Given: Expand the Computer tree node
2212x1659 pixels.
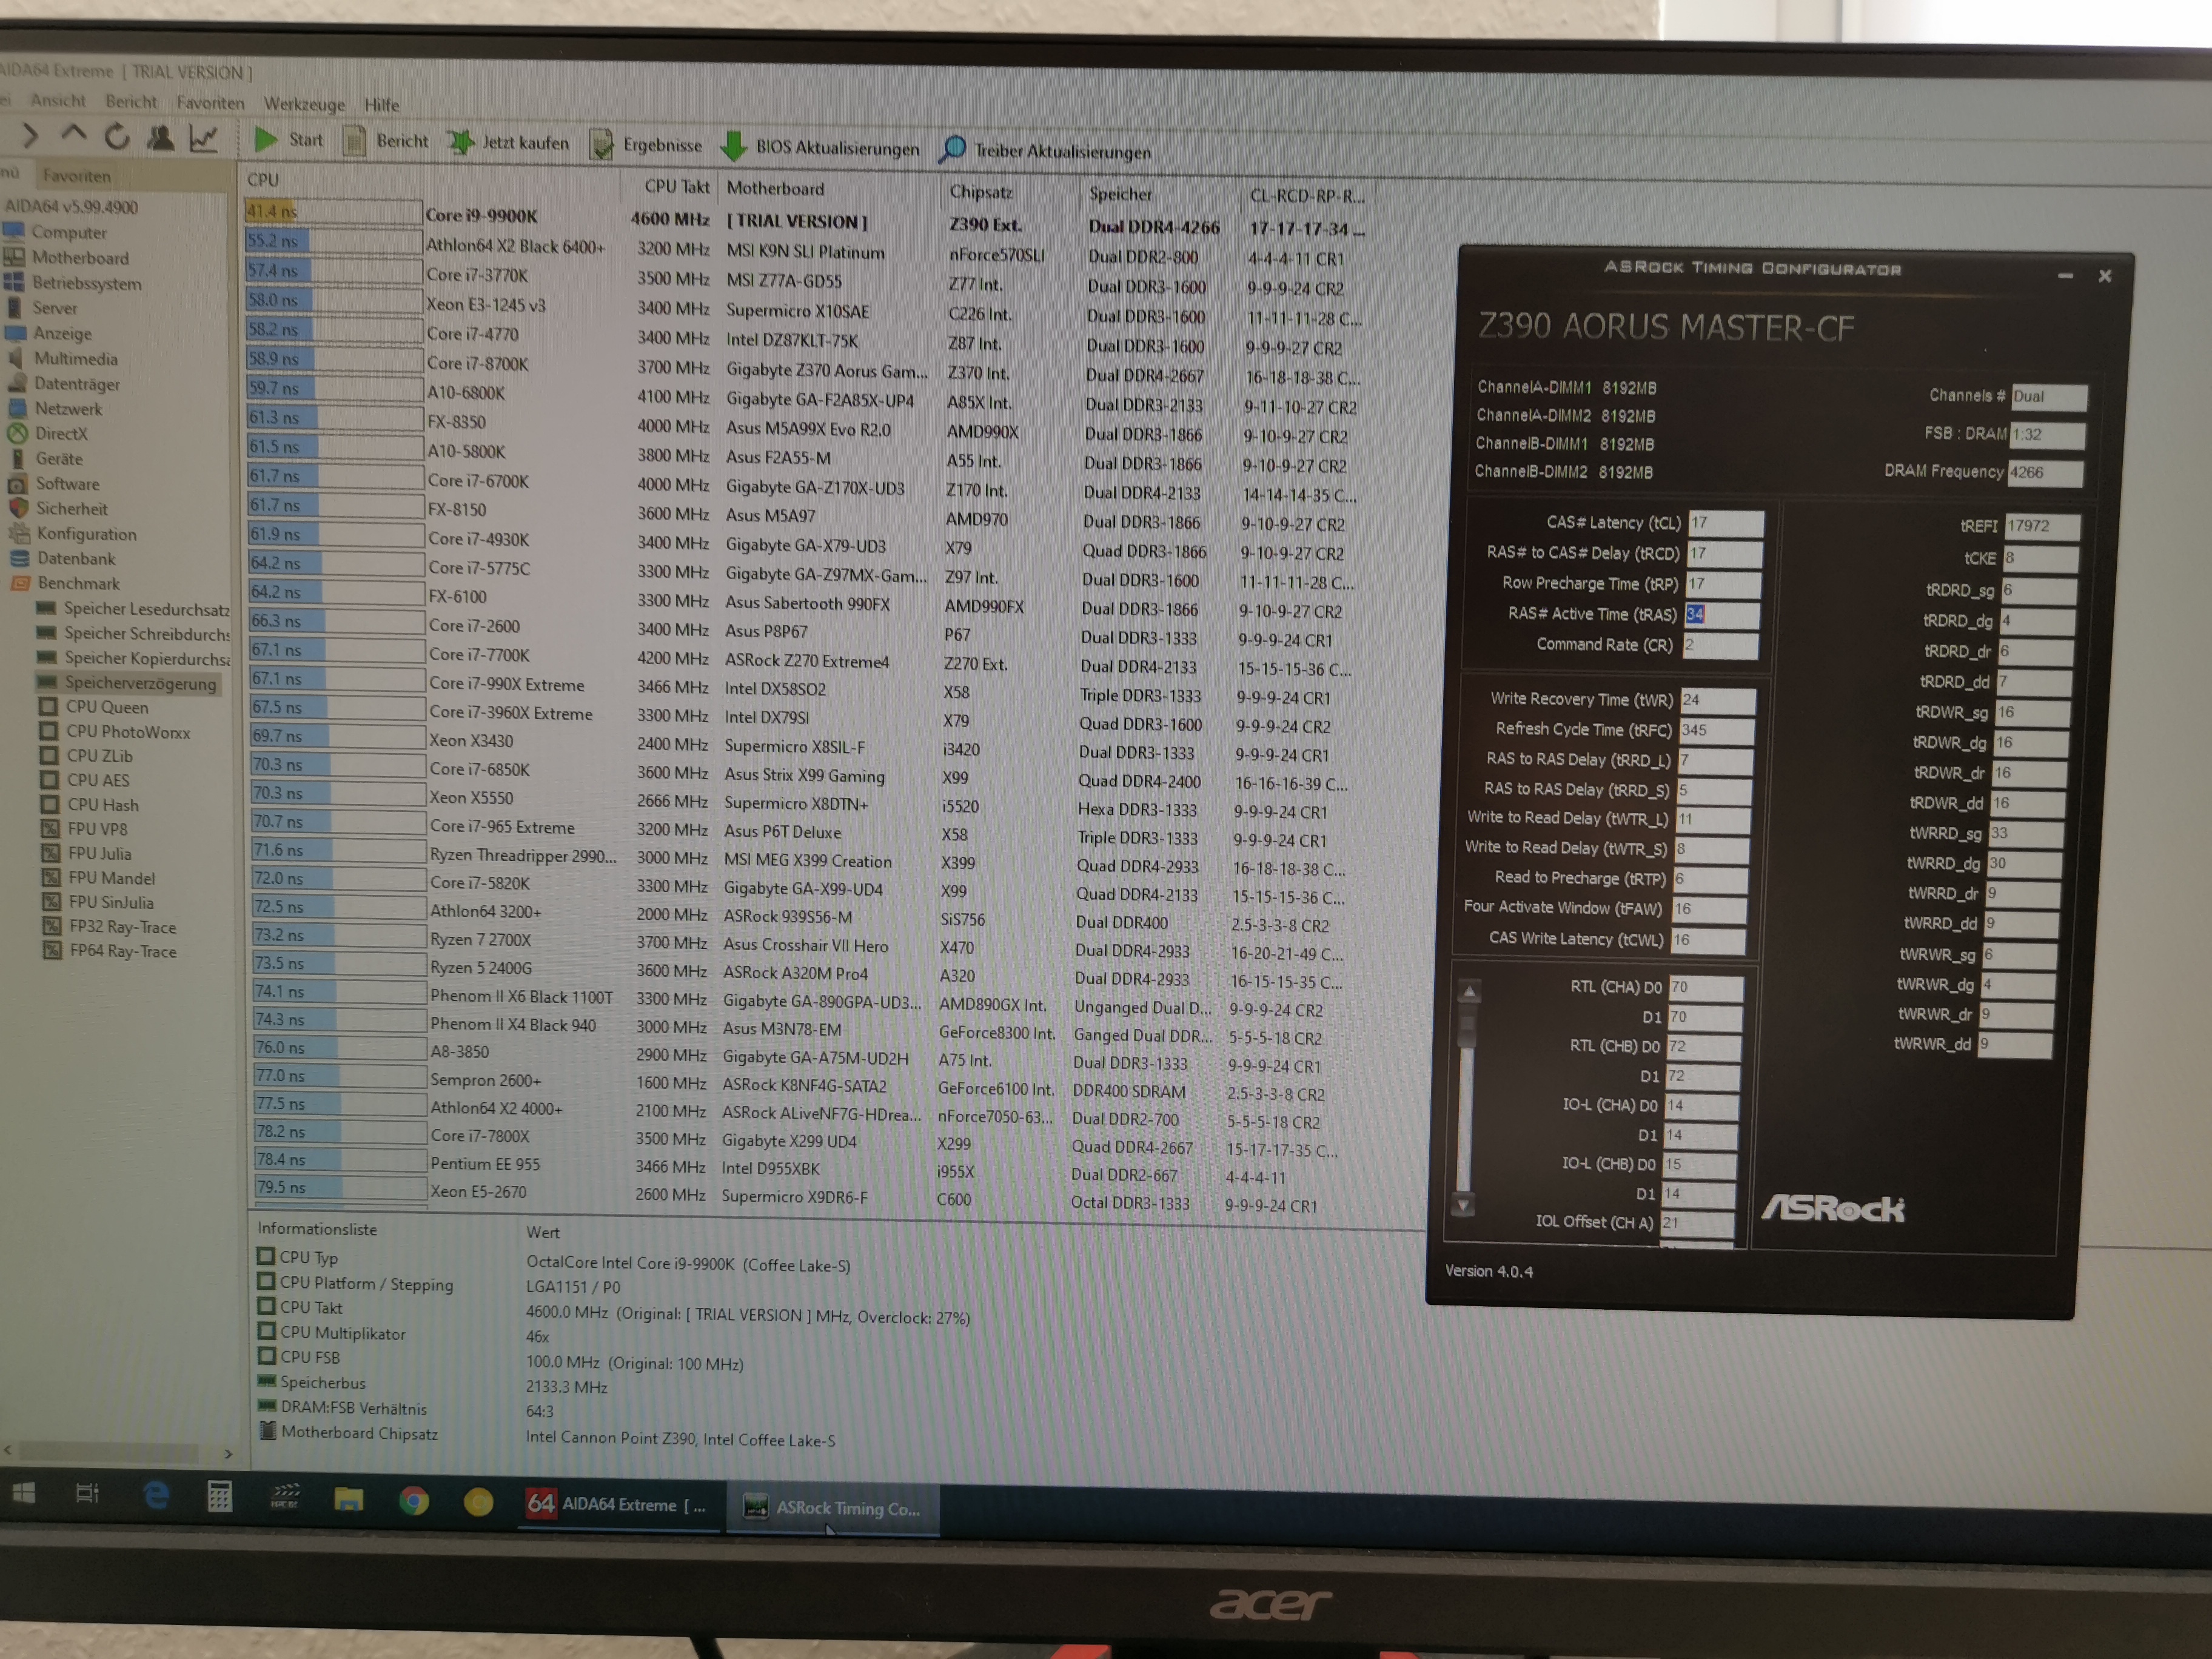Looking at the screenshot, I should (68, 232).
